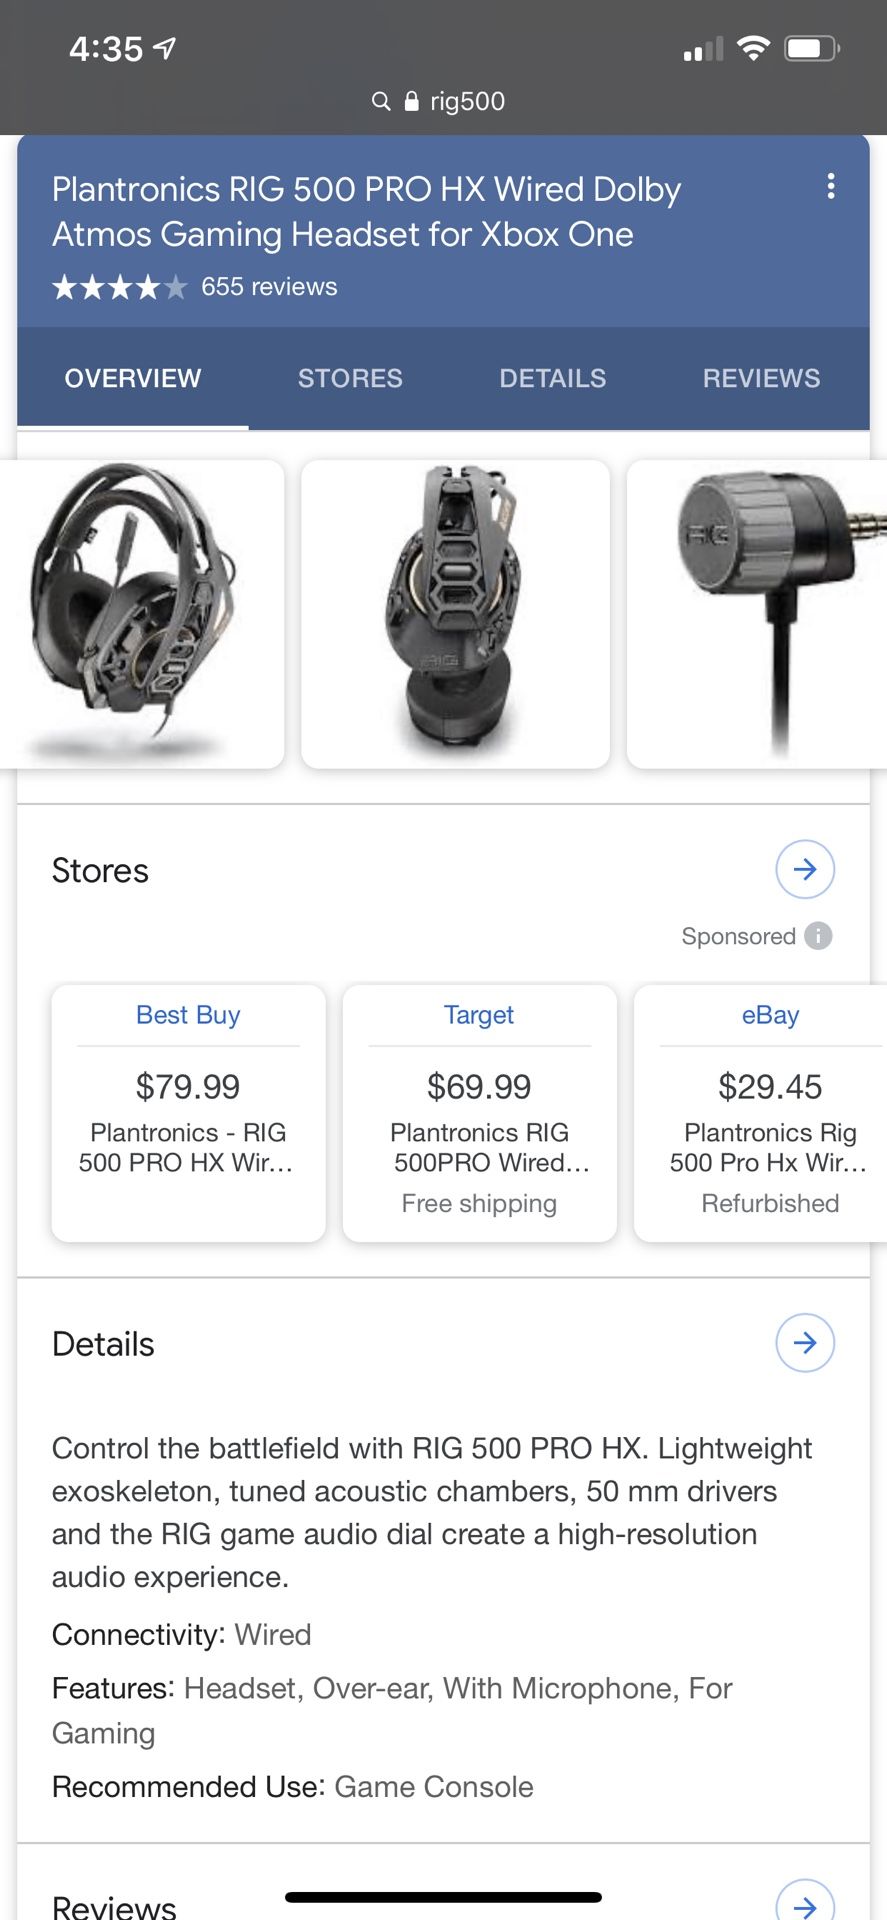Image resolution: width=887 pixels, height=1920 pixels.
Task: Select the Overview tab
Action: (x=133, y=378)
